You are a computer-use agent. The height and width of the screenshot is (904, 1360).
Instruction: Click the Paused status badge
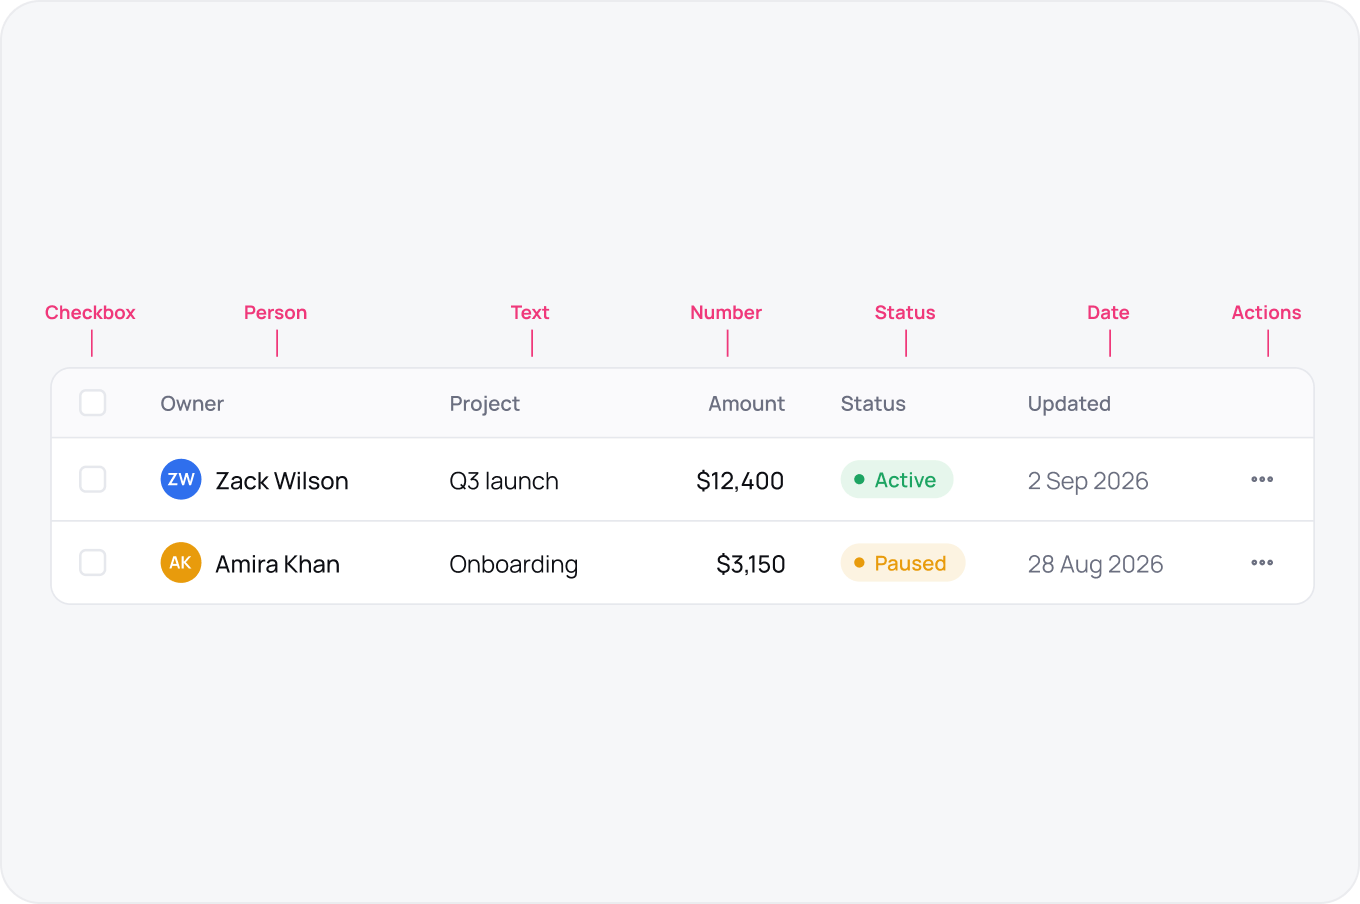tap(903, 563)
